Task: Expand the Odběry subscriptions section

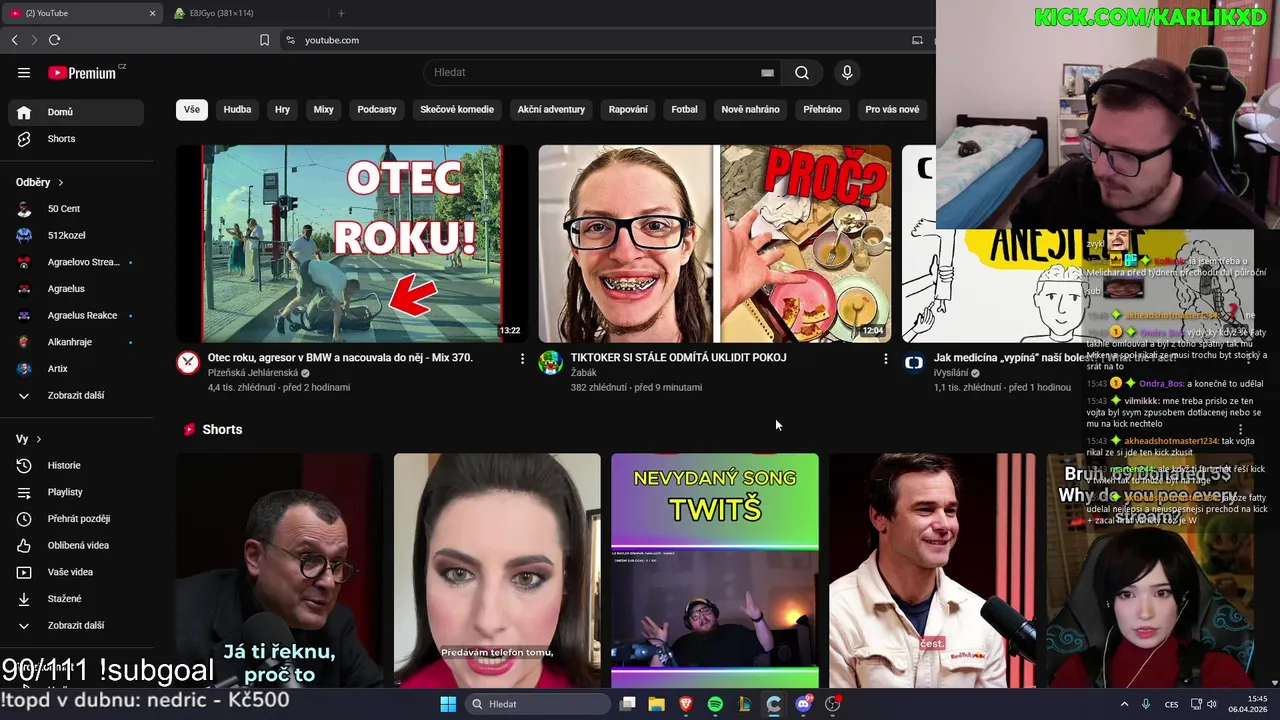Action: tap(40, 182)
